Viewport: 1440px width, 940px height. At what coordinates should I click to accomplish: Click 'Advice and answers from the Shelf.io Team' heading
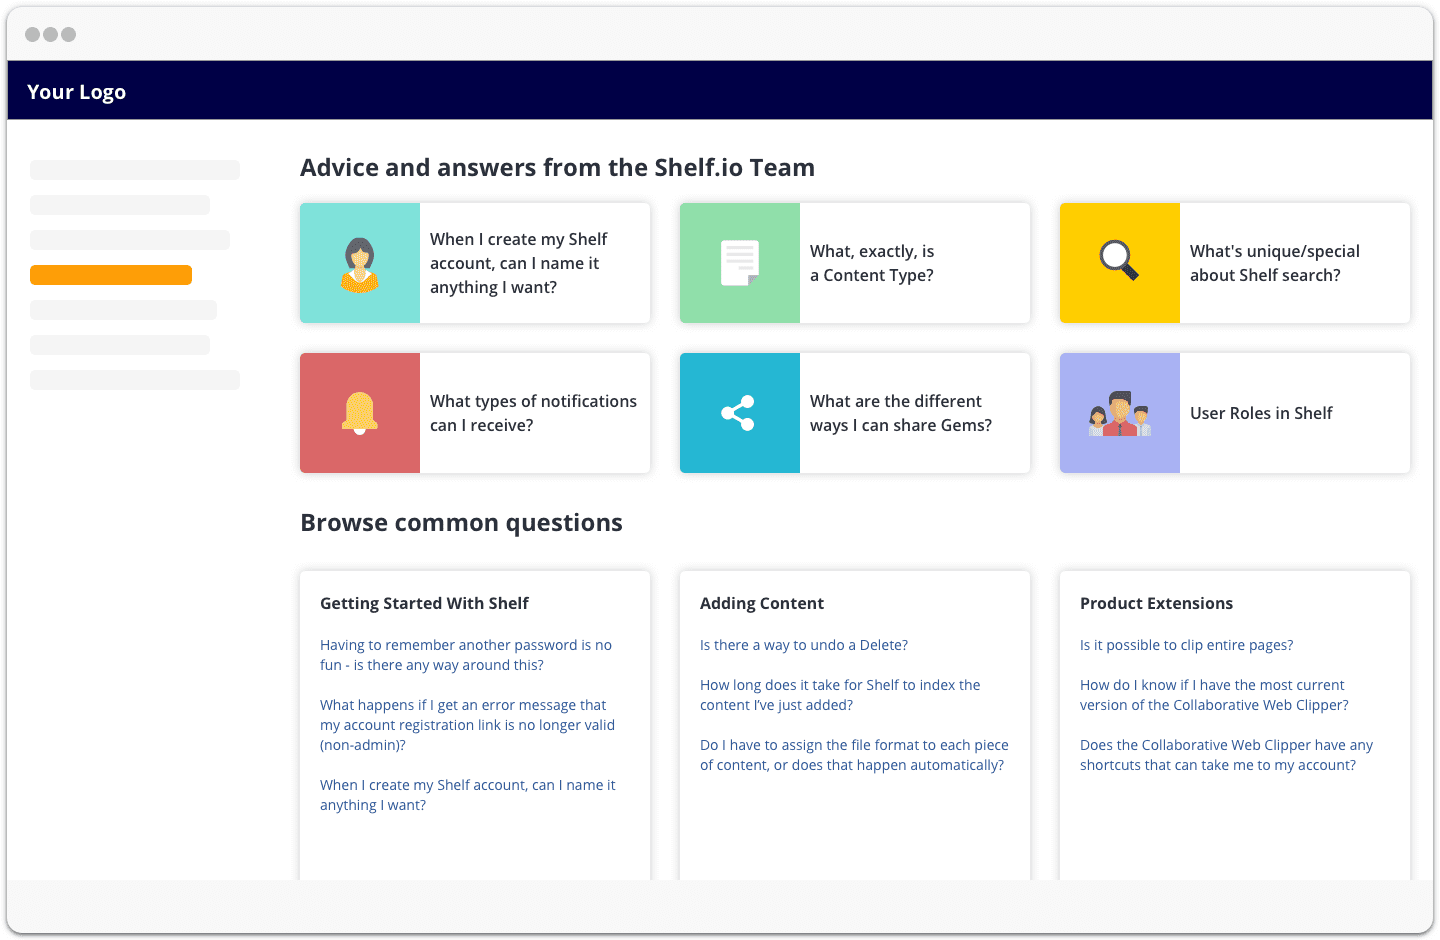pyautogui.click(x=557, y=167)
